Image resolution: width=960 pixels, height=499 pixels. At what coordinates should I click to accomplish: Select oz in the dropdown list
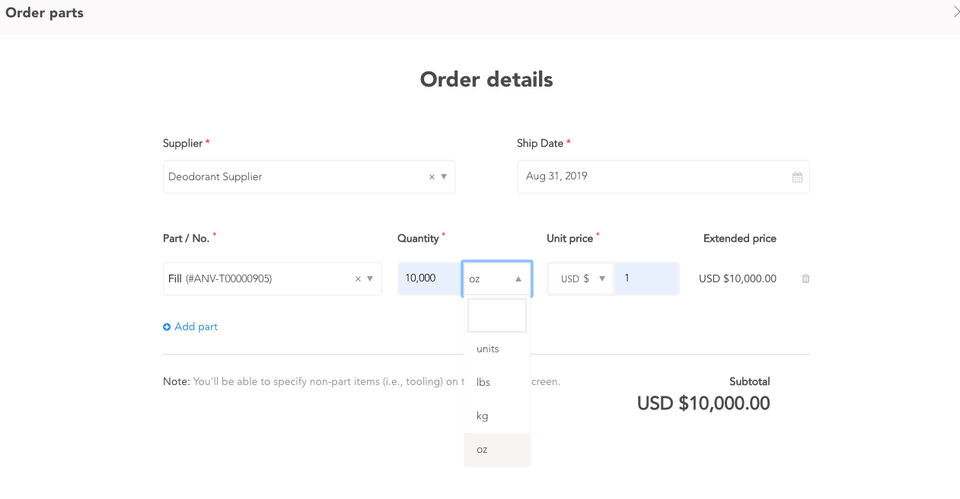click(482, 450)
